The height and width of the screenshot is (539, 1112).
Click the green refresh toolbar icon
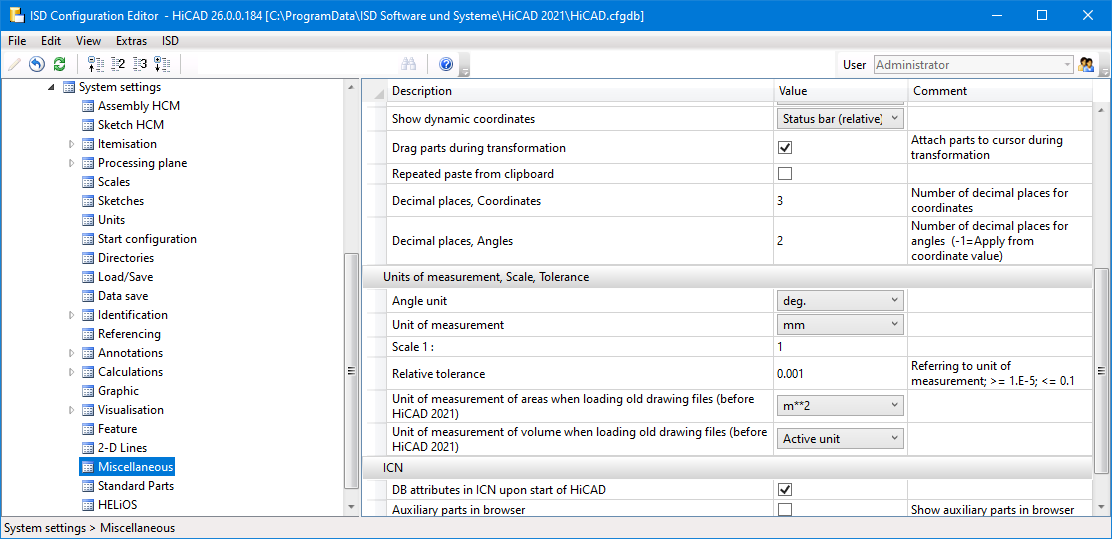click(x=59, y=64)
